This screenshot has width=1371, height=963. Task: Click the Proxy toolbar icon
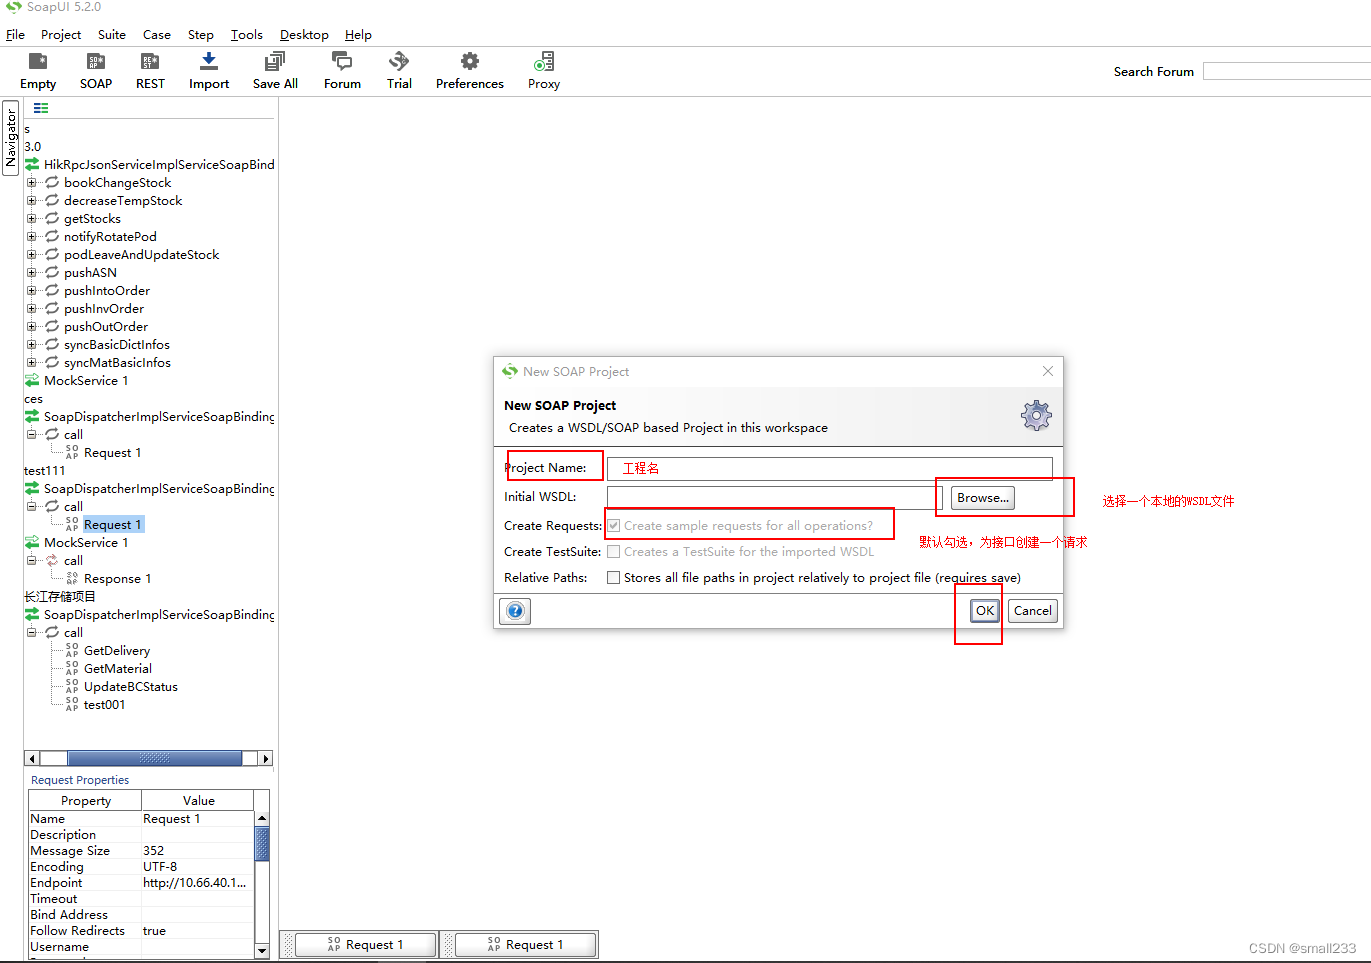coord(543,62)
